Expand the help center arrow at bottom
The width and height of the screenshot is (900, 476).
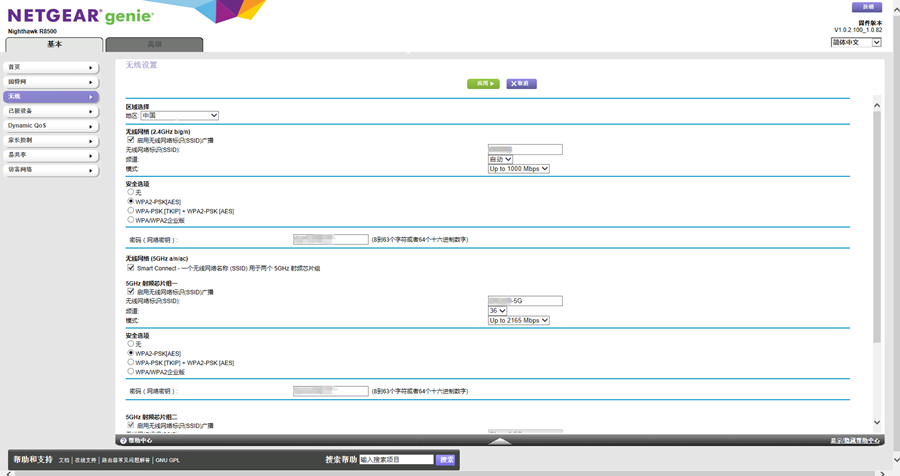pyautogui.click(x=500, y=440)
